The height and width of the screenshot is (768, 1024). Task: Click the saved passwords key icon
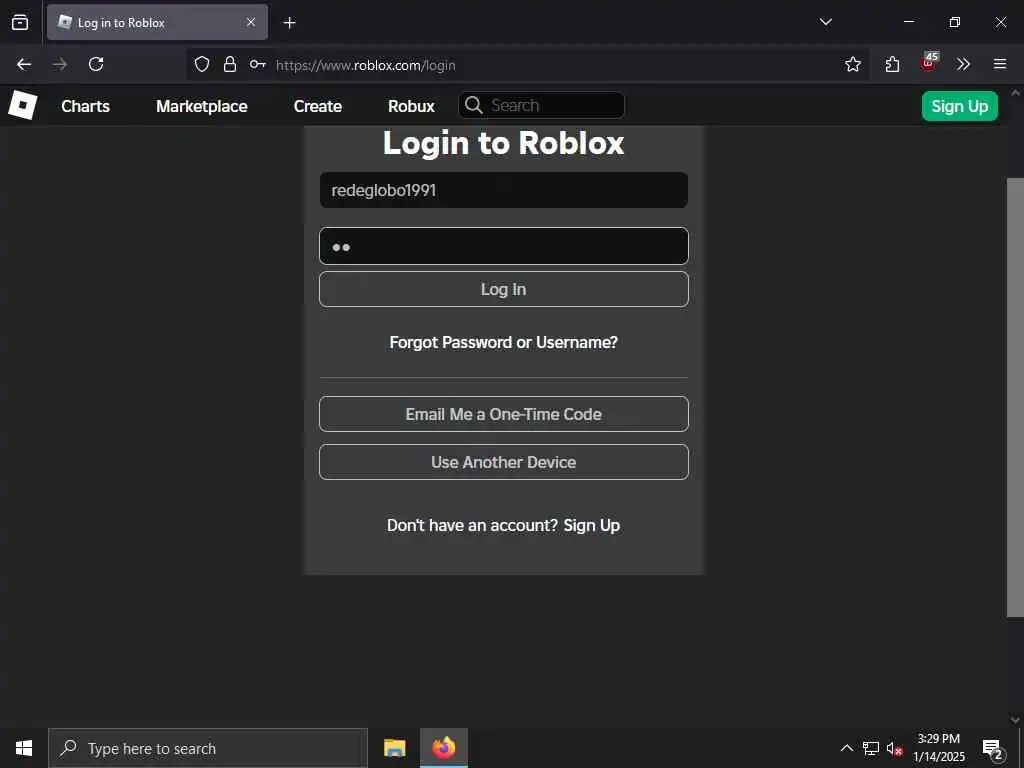click(257, 64)
